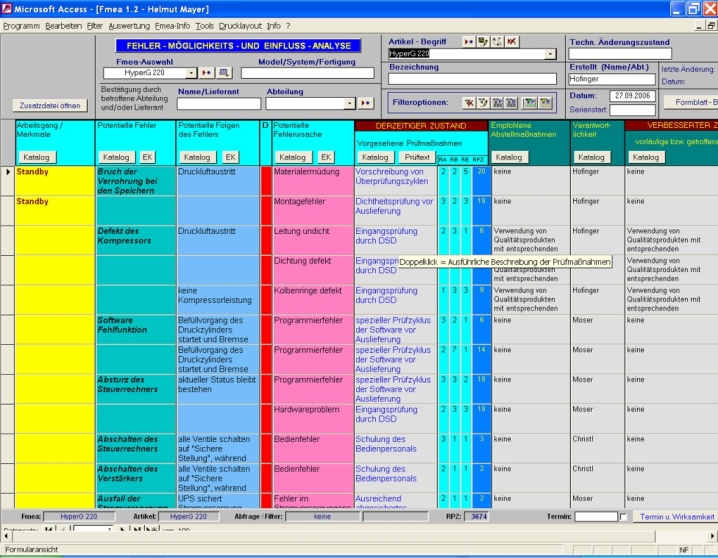This screenshot has width=718, height=558.
Task: Click the last icon in Filteroptionen group
Action: pyautogui.click(x=545, y=102)
